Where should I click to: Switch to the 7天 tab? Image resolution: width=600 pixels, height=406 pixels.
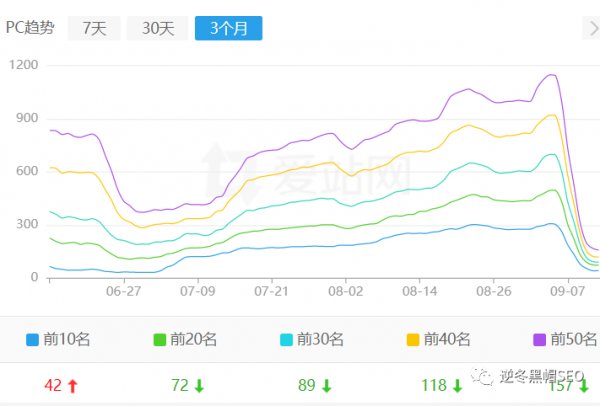coord(93,28)
